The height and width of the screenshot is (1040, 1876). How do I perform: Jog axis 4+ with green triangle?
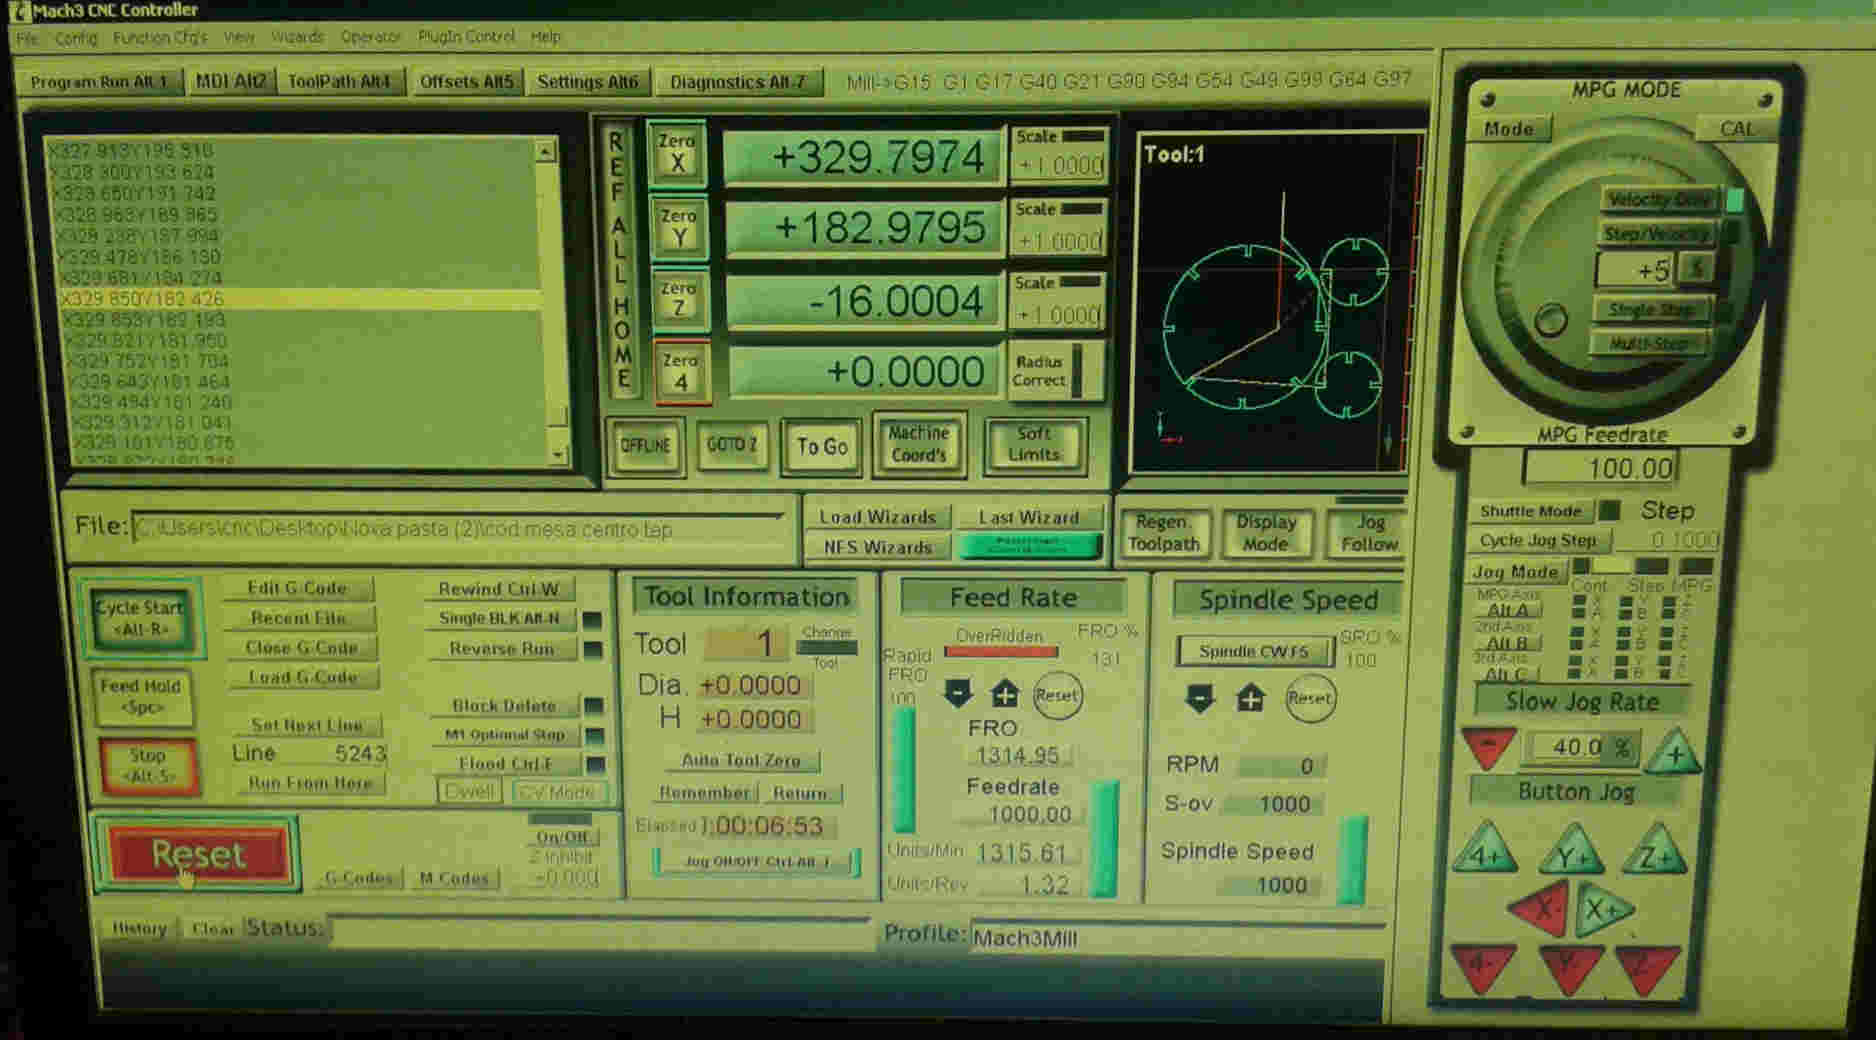tap(1484, 850)
